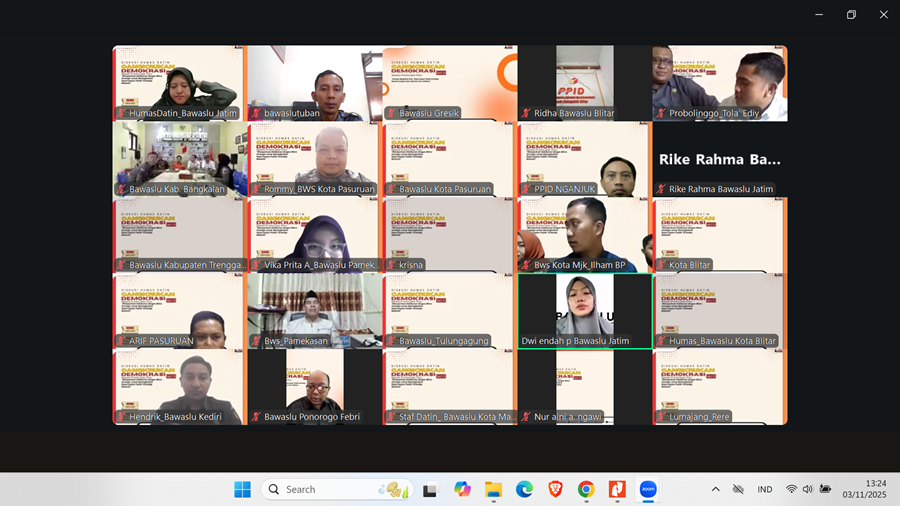Expand the hidden system tray icons chevron

[x=715, y=489]
